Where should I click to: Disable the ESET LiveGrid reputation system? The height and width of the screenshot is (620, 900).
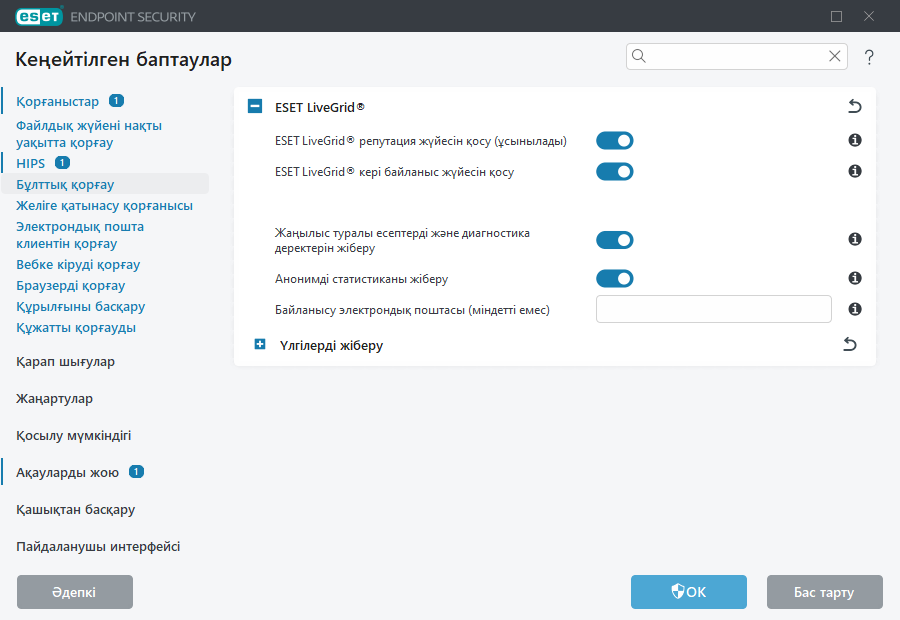pyautogui.click(x=614, y=141)
